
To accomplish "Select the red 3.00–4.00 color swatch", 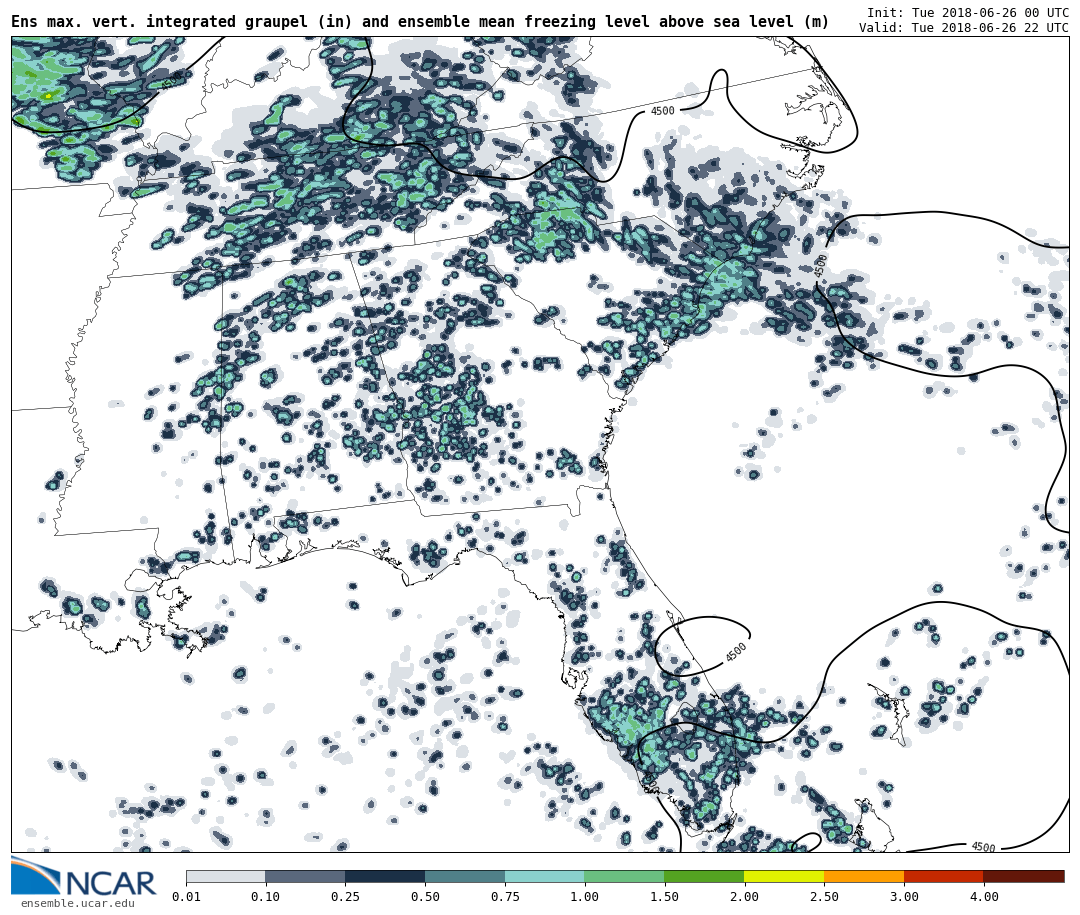I will (944, 876).
